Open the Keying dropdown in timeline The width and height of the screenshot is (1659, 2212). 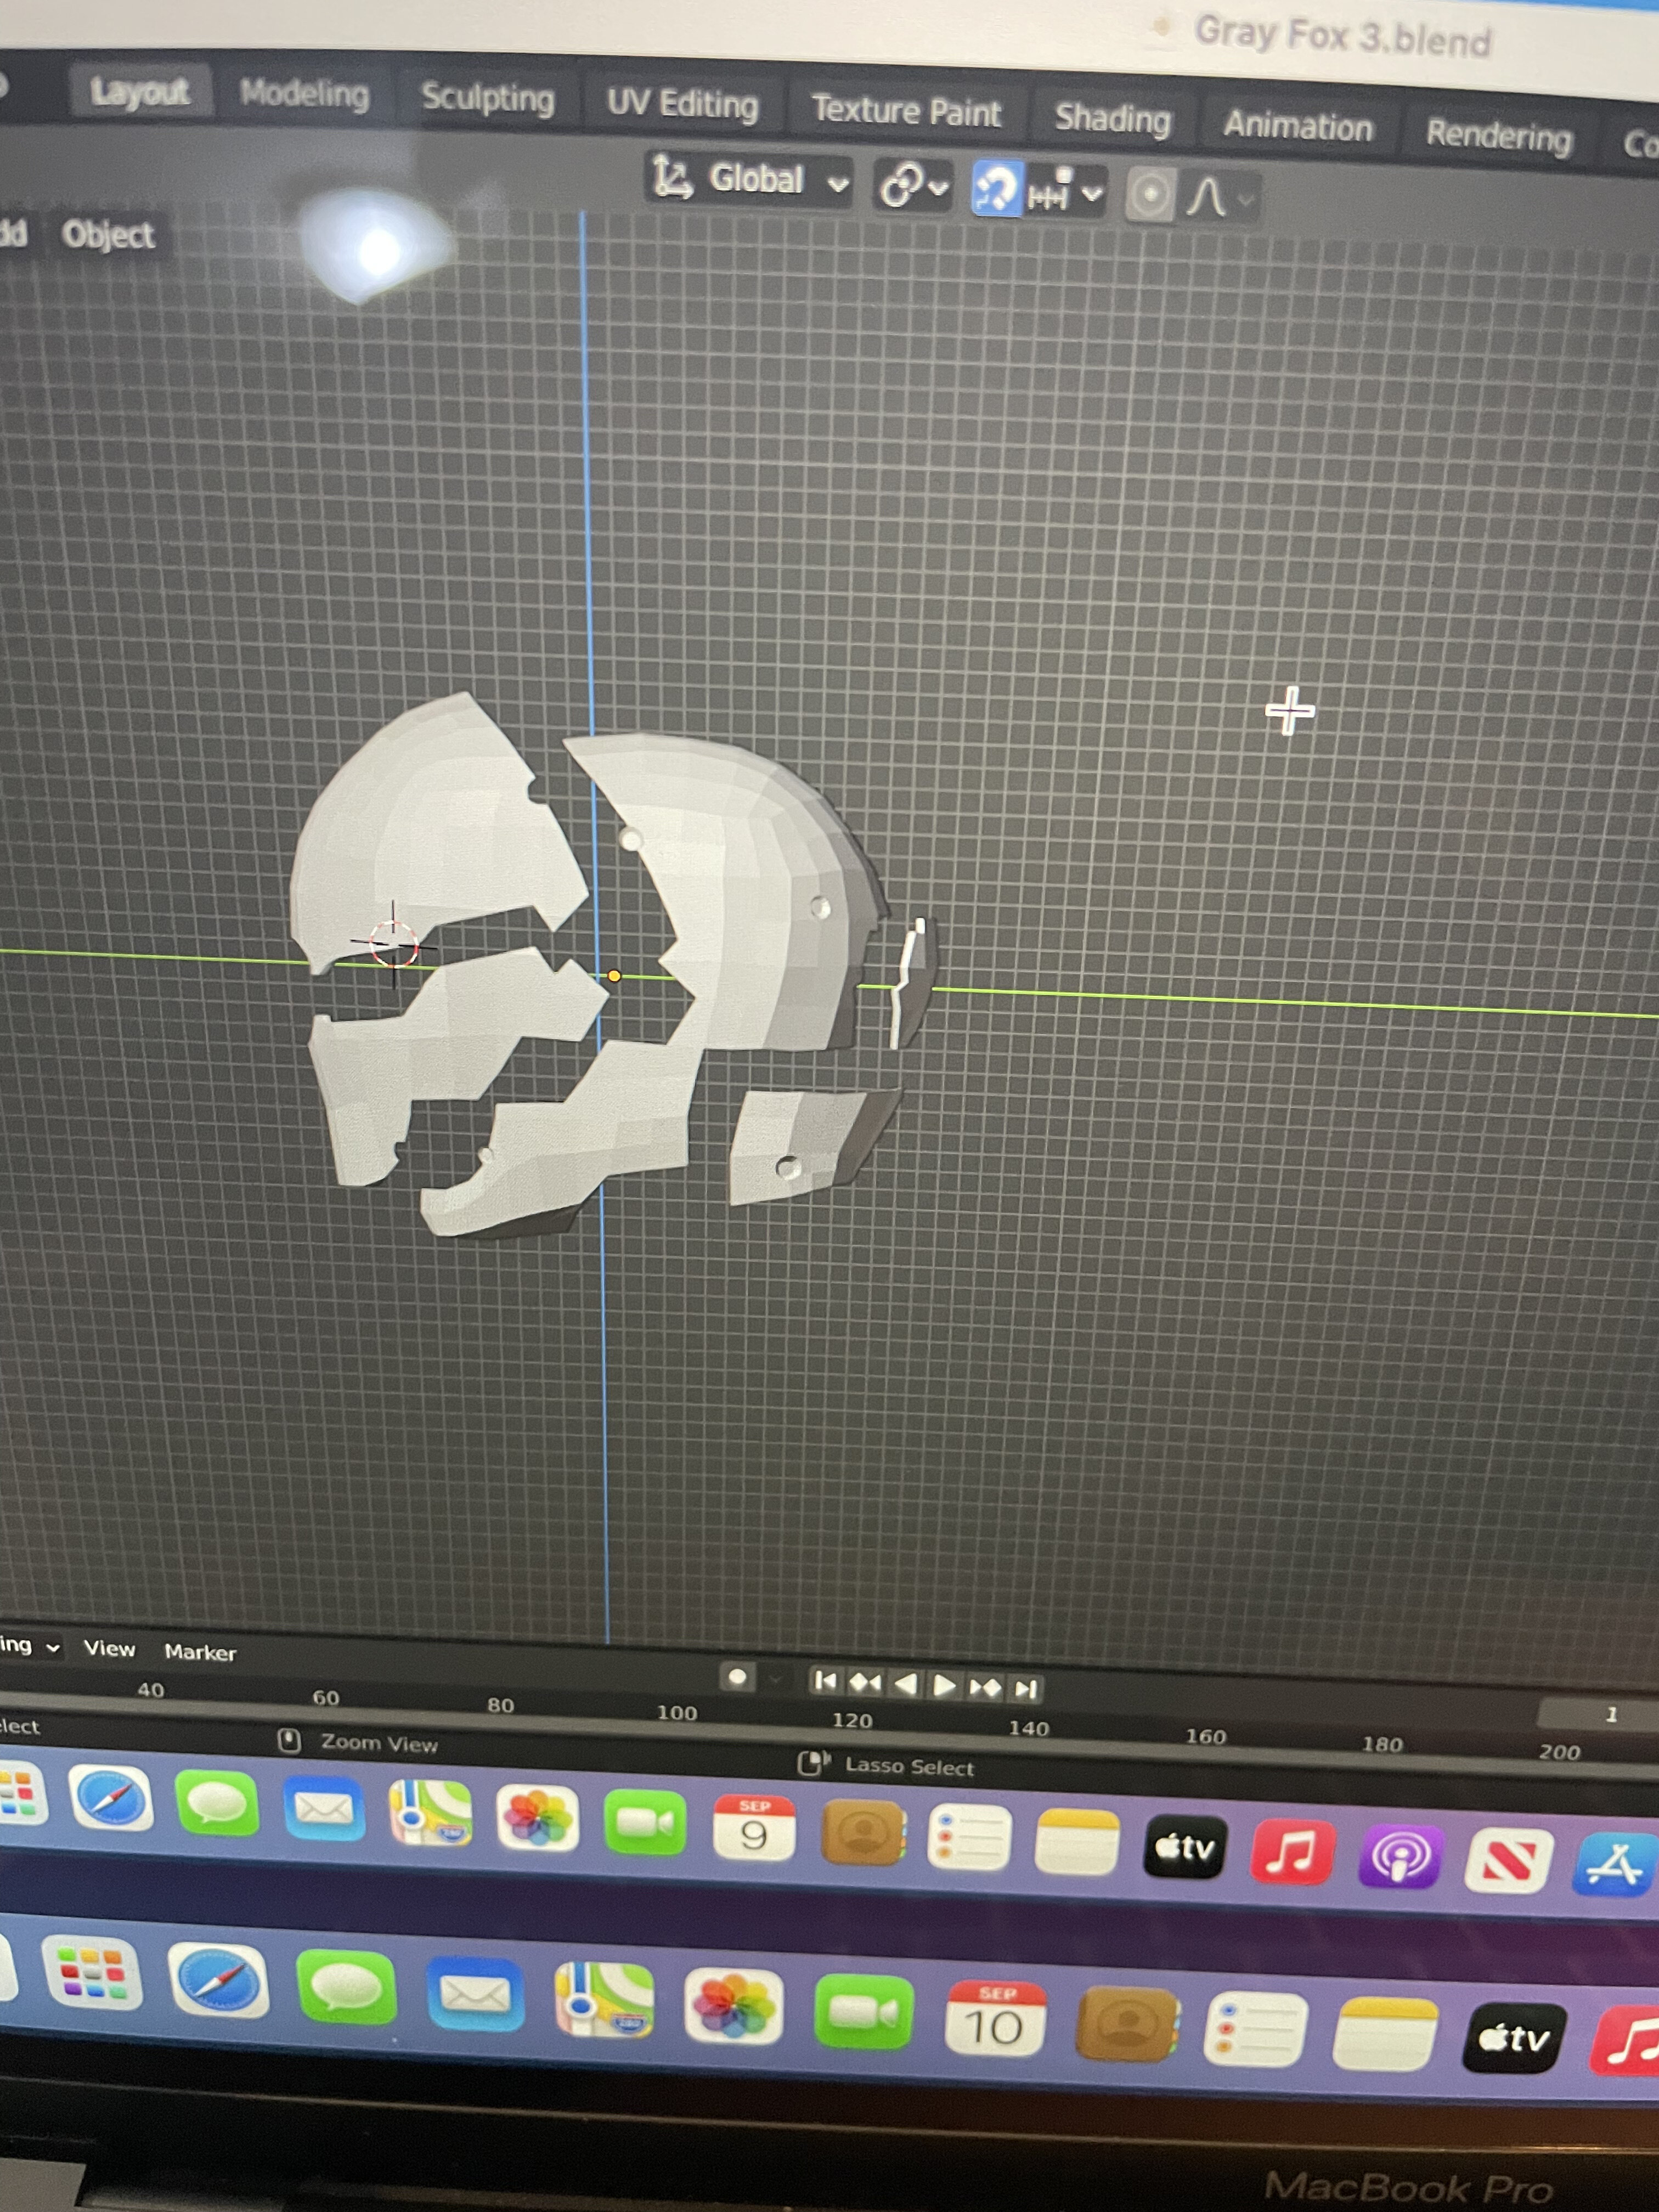30,1646
